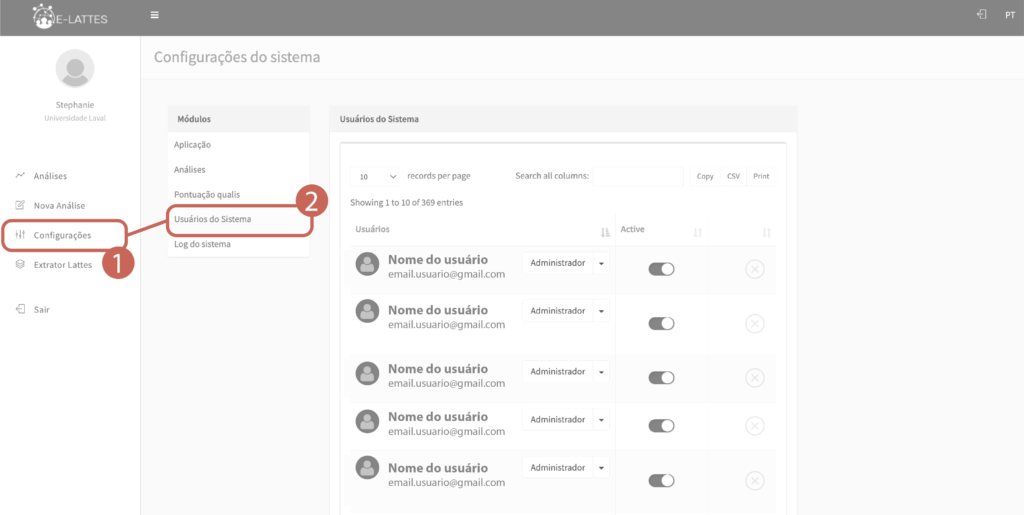Image resolution: width=1024 pixels, height=515 pixels.
Task: Click the remove icon for third user
Action: click(755, 377)
